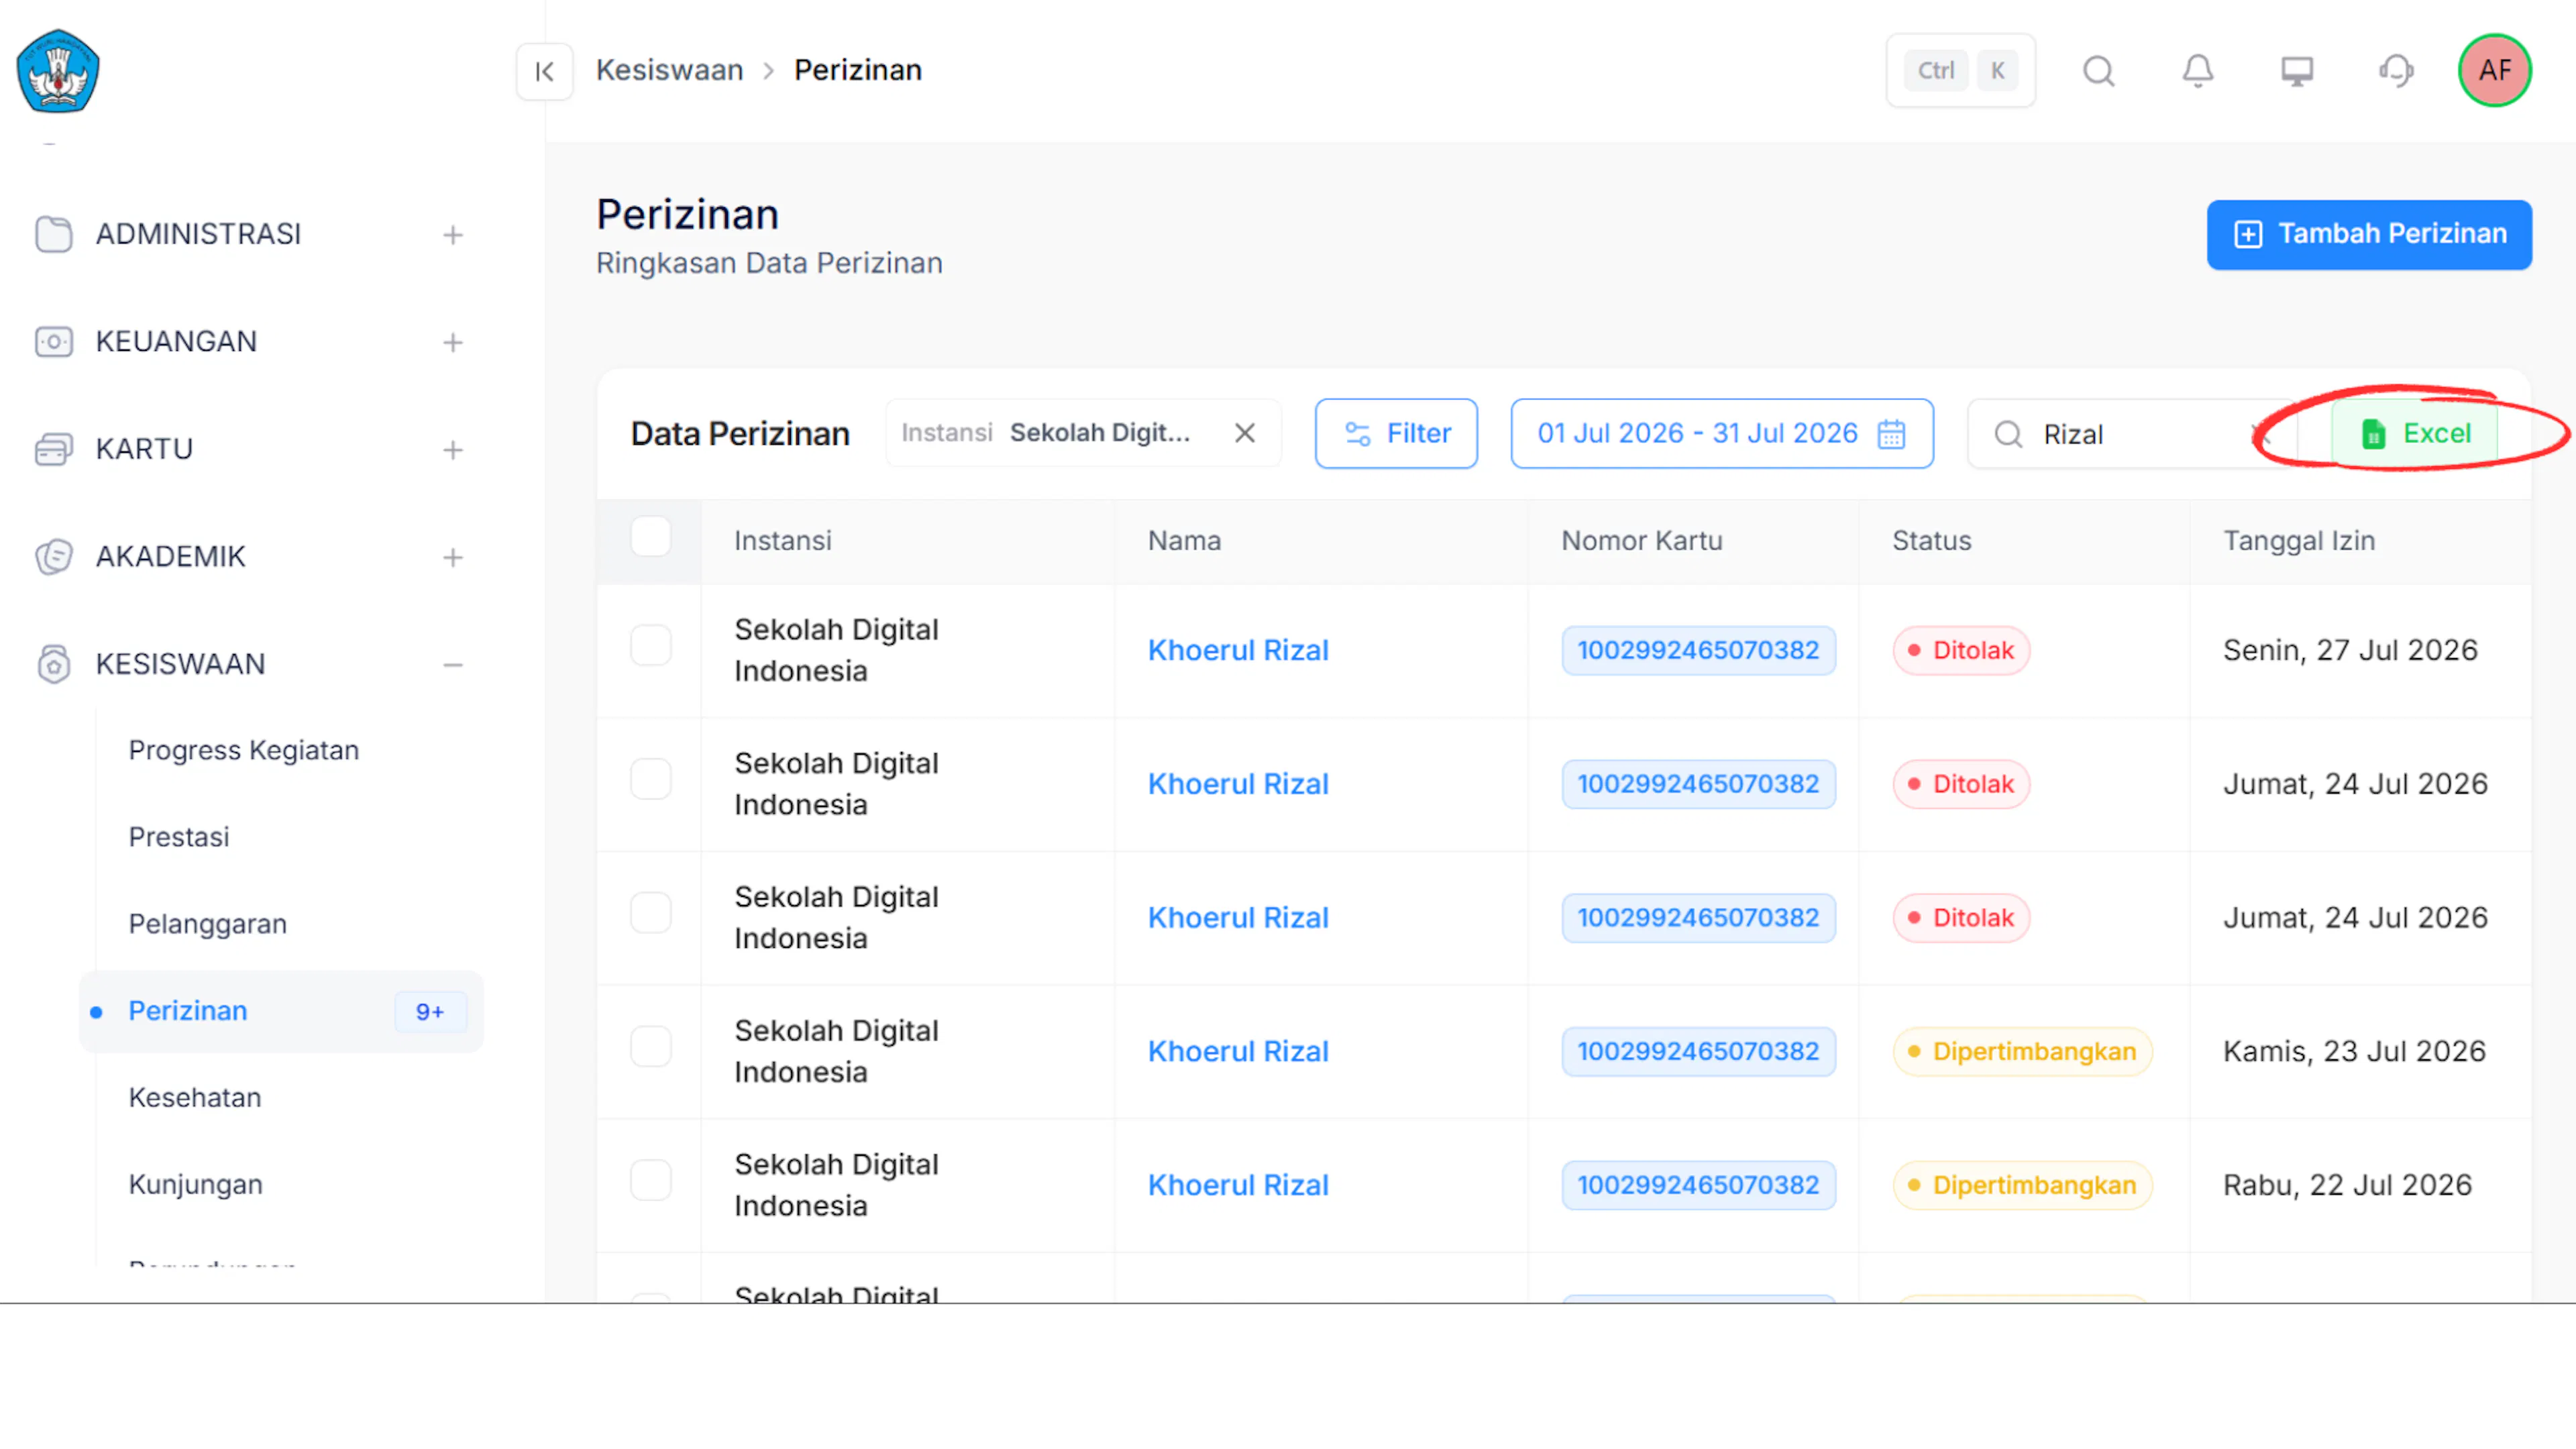
Task: Click Kesiswaan in the breadcrumb
Action: [x=670, y=70]
